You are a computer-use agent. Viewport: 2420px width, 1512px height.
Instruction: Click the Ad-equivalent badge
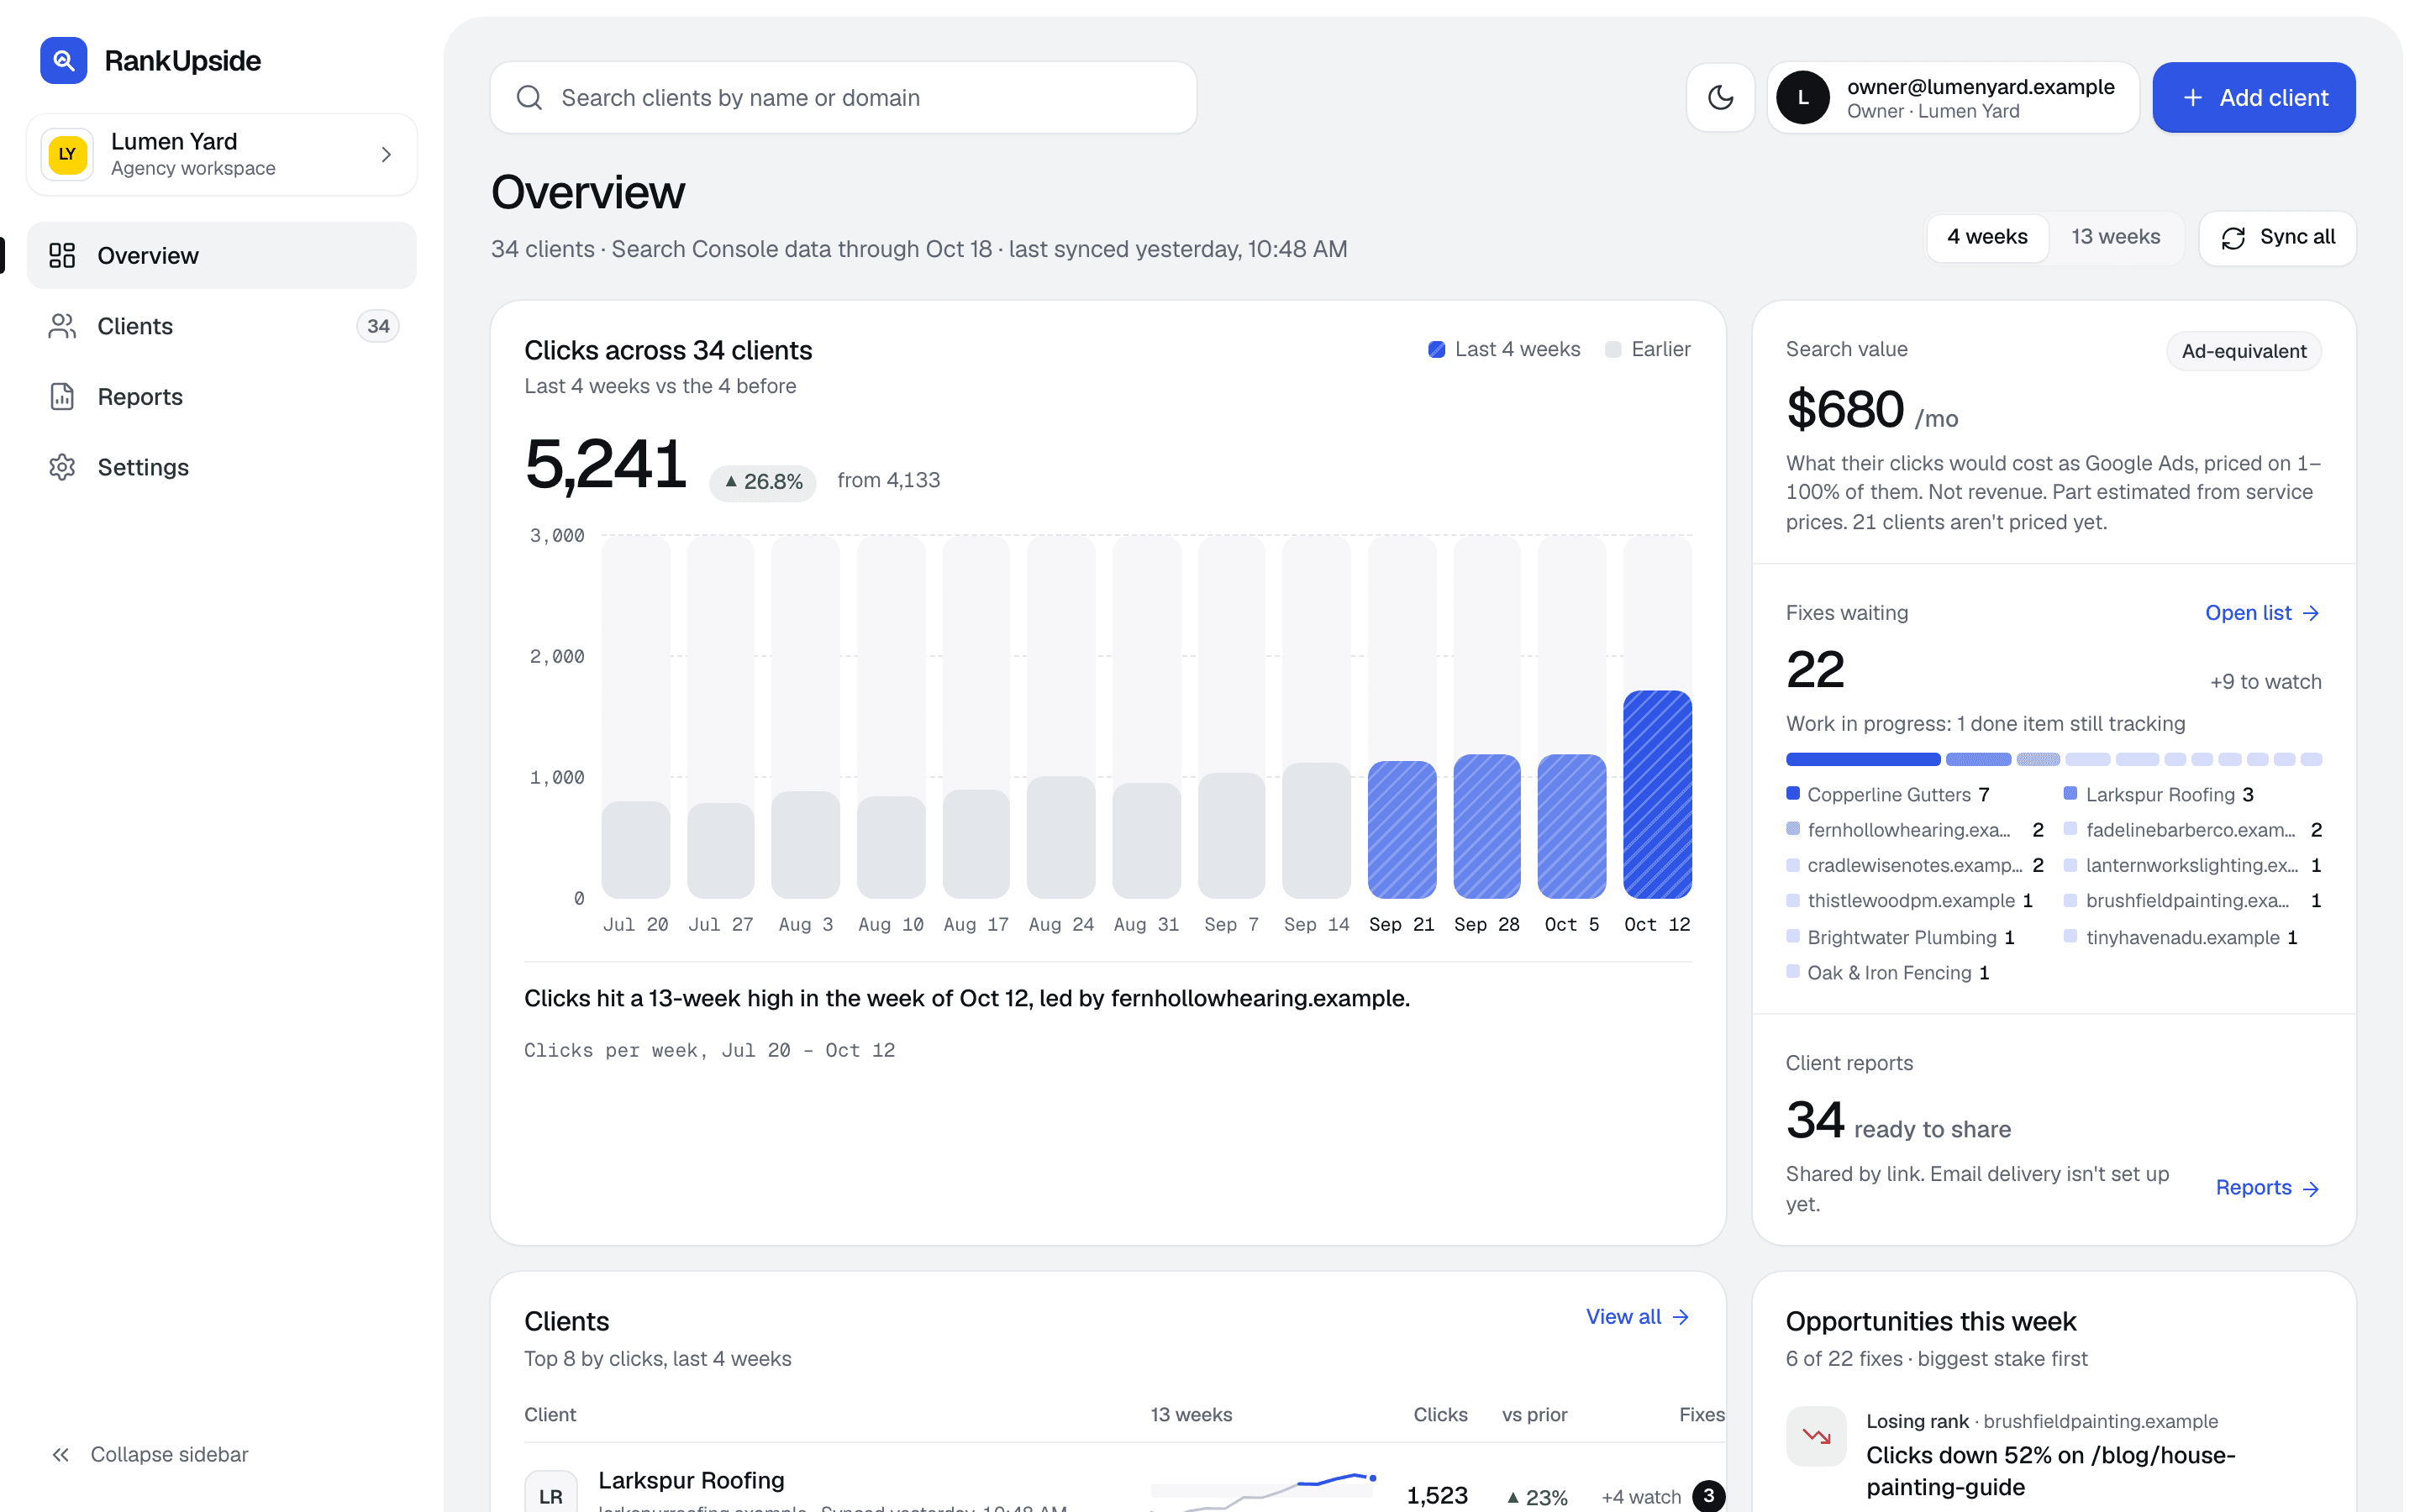pyautogui.click(x=2244, y=351)
